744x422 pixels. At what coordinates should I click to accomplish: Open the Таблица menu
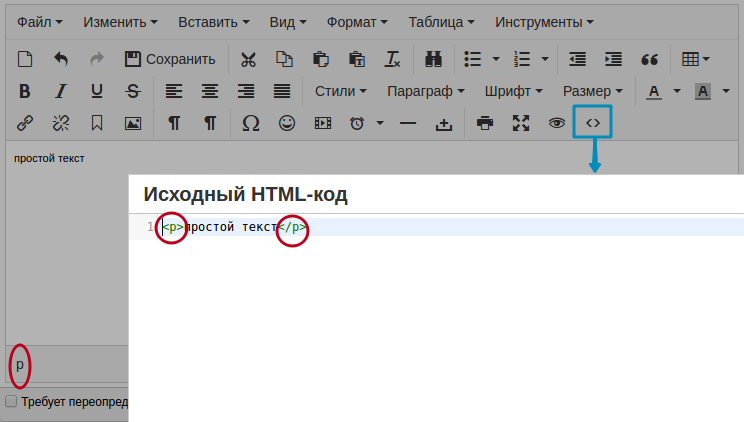(x=441, y=22)
